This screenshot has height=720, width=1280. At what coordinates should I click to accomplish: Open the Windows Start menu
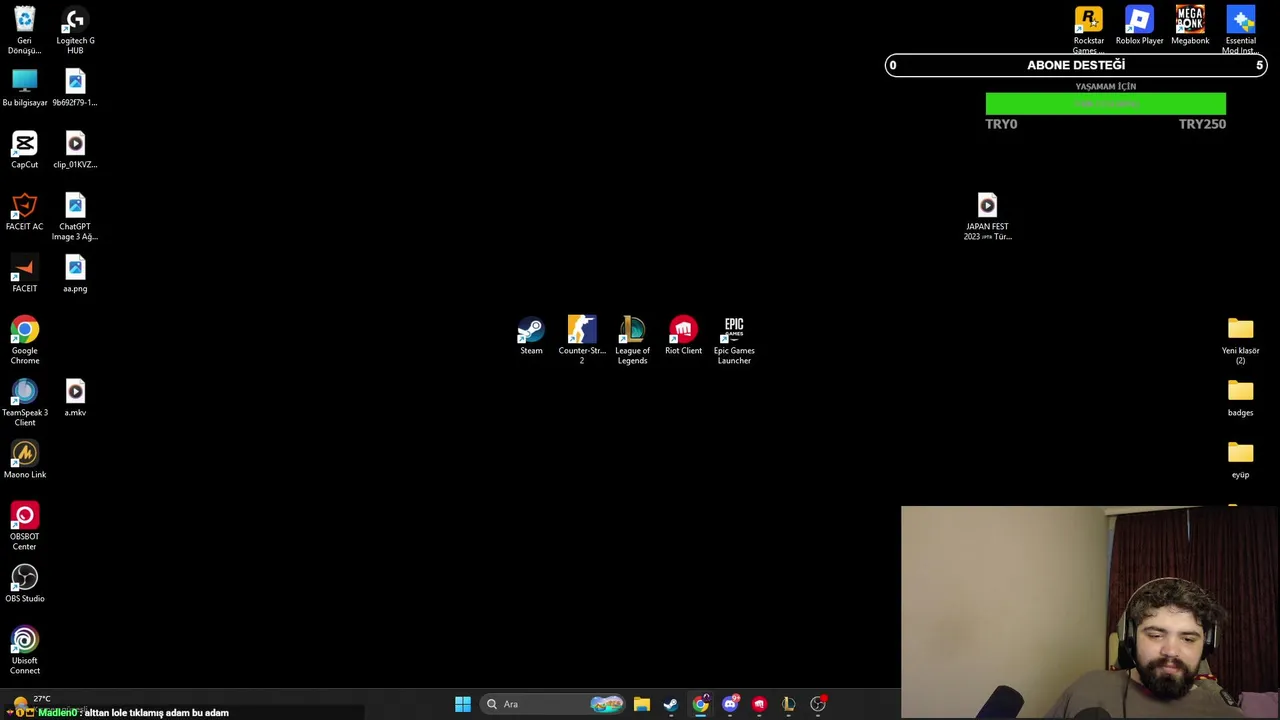tap(463, 704)
